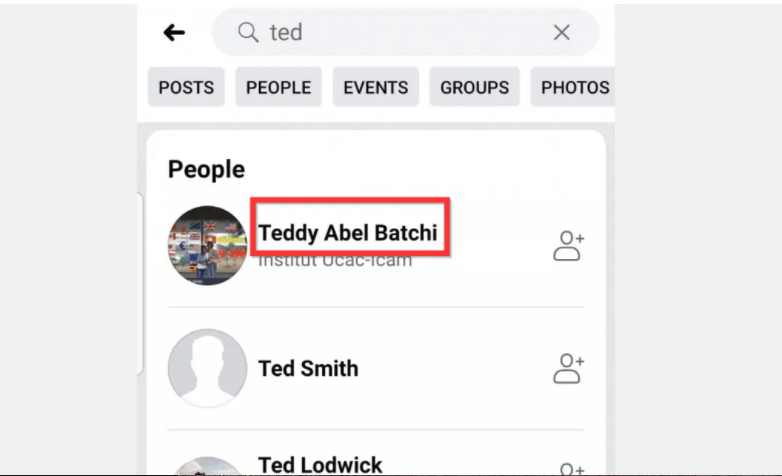
Task: Focus the search field containing 'ted'
Action: [404, 32]
